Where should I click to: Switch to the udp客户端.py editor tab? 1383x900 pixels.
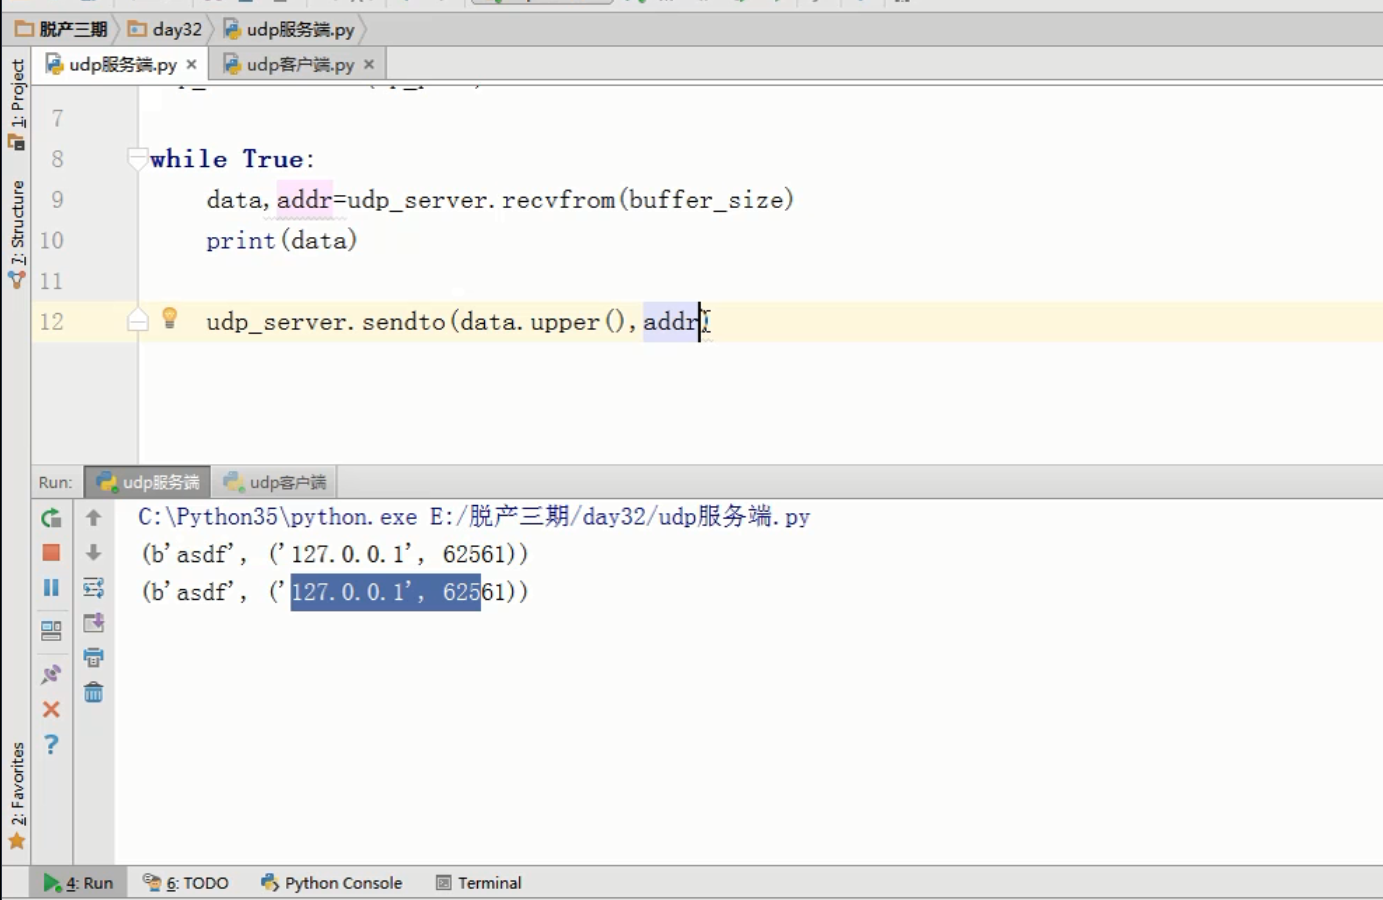[300, 64]
